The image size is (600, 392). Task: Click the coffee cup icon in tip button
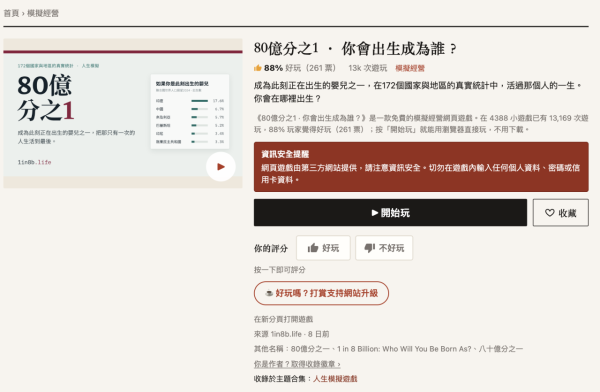pyautogui.click(x=269, y=293)
